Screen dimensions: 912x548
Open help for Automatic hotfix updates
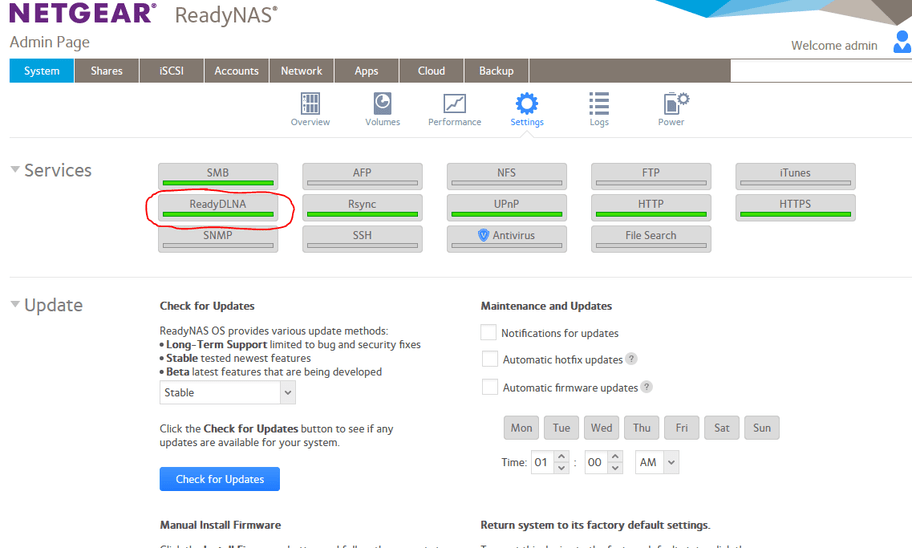point(631,359)
